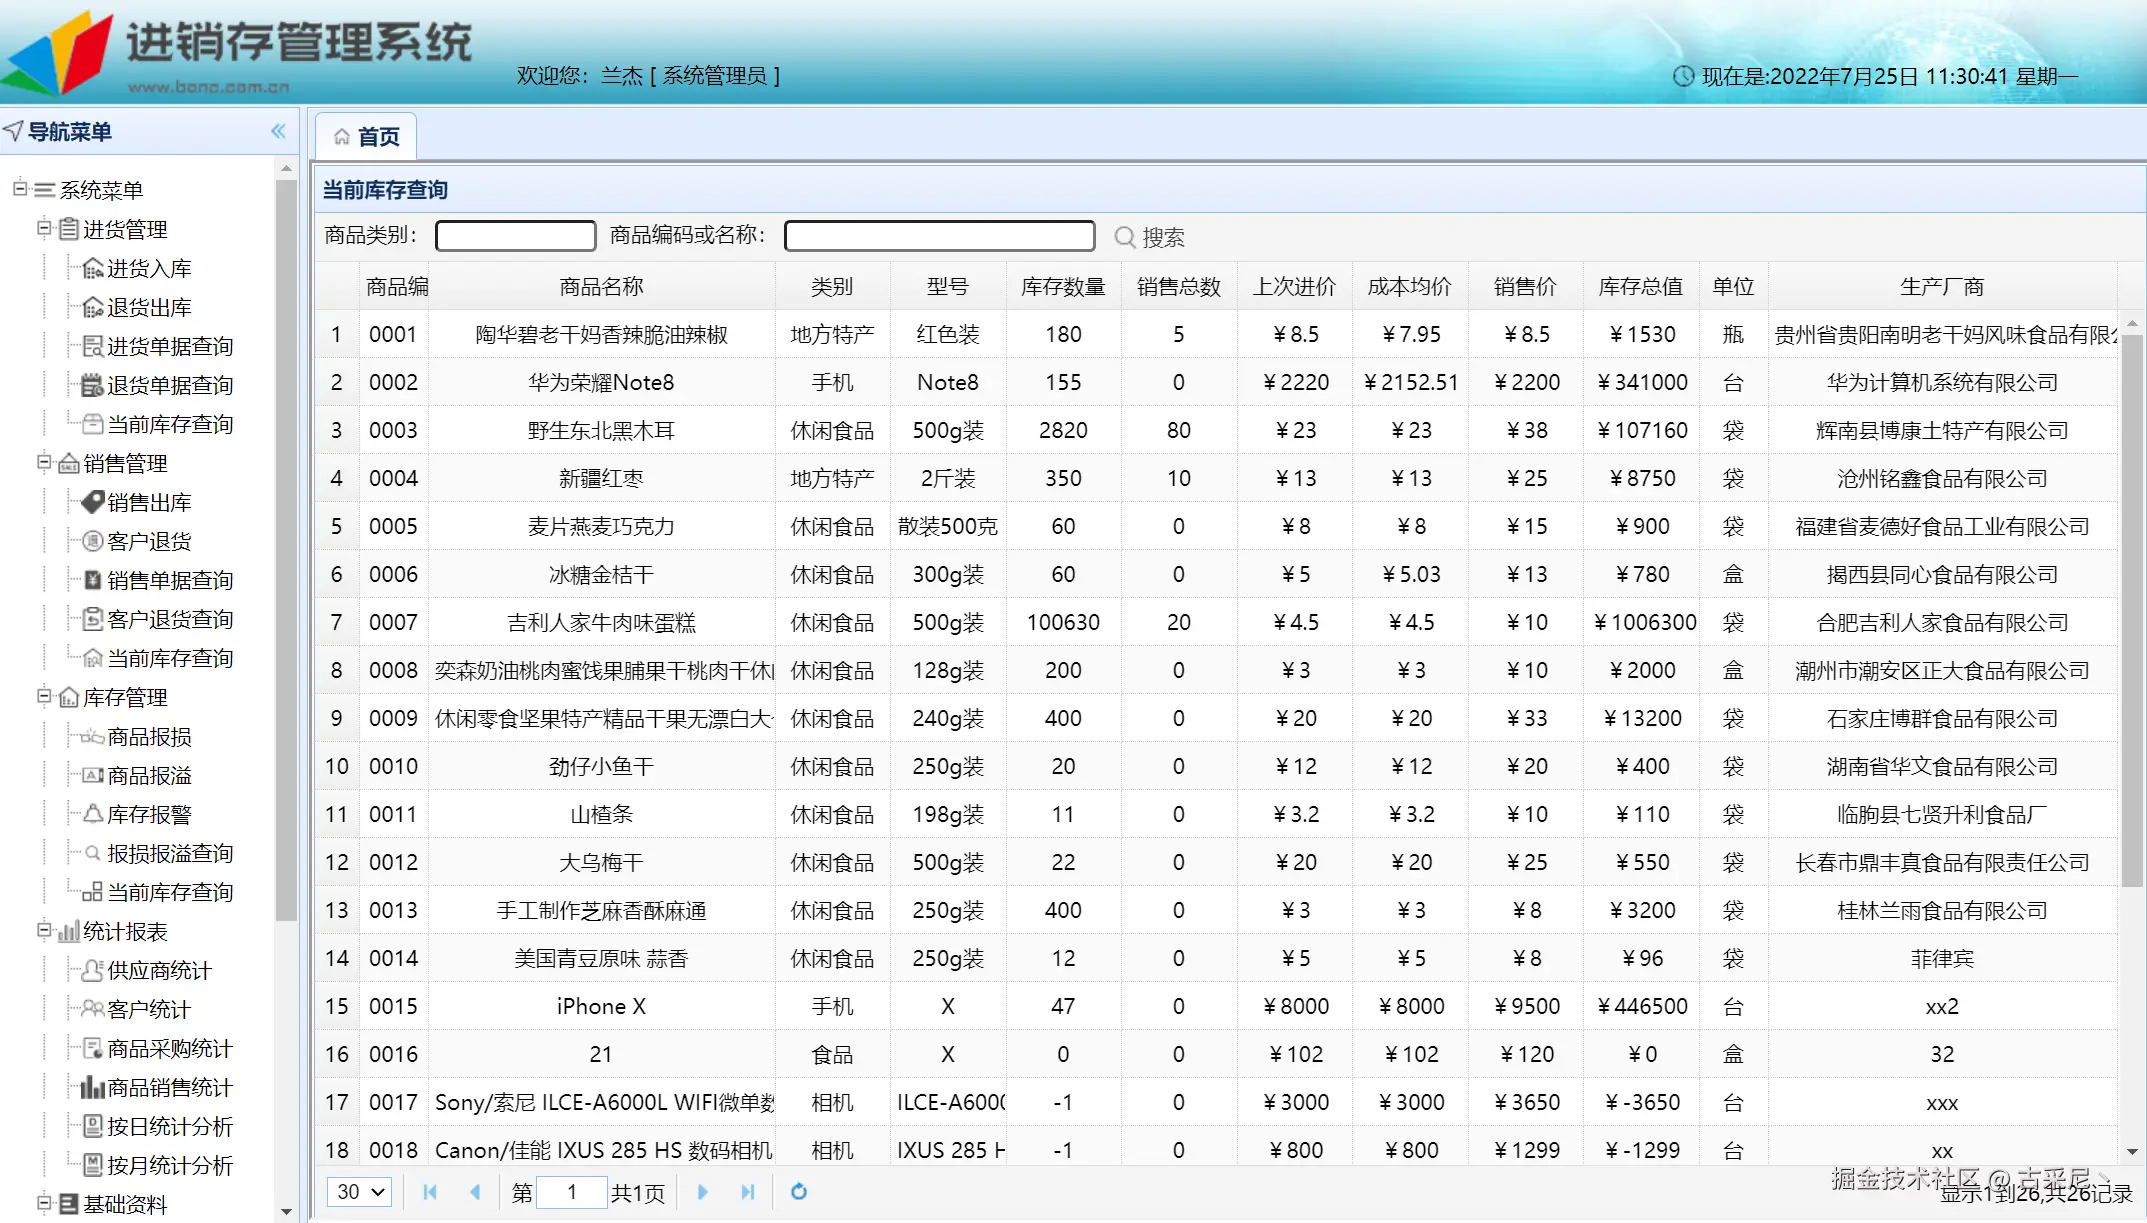Click the refresh icon in pagination bar
The image size is (2147, 1223).
pyautogui.click(x=798, y=1192)
